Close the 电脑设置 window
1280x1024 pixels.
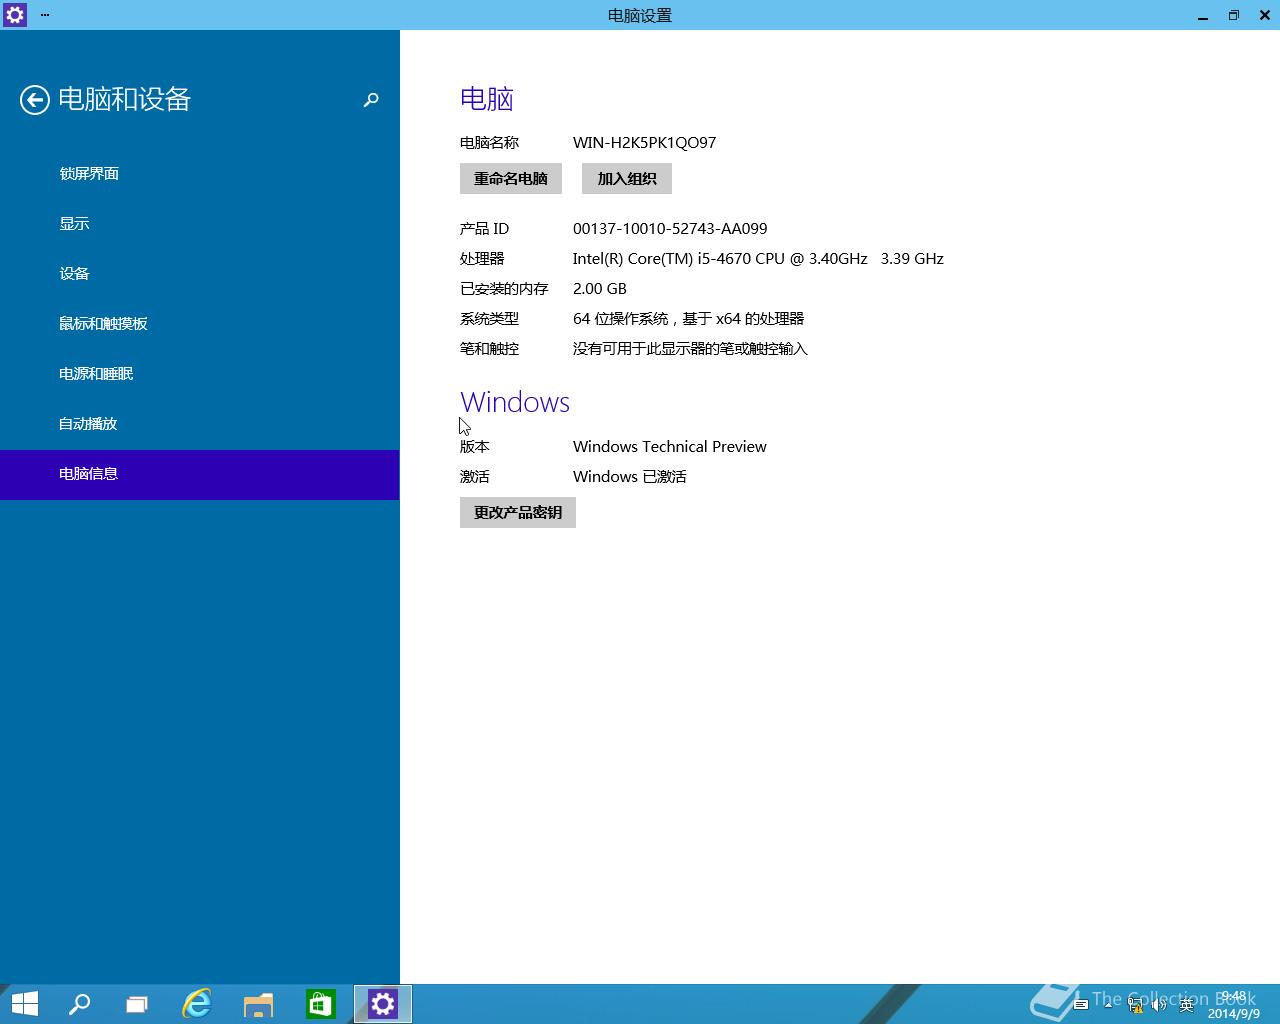pyautogui.click(x=1264, y=15)
